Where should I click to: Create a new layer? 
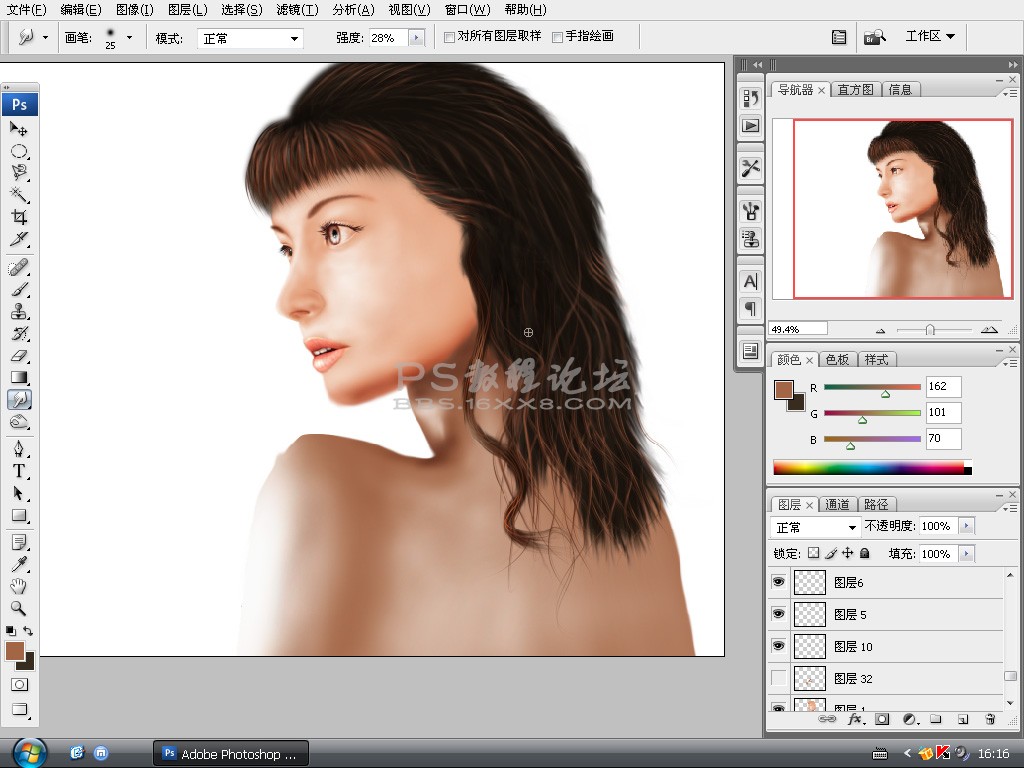(963, 719)
